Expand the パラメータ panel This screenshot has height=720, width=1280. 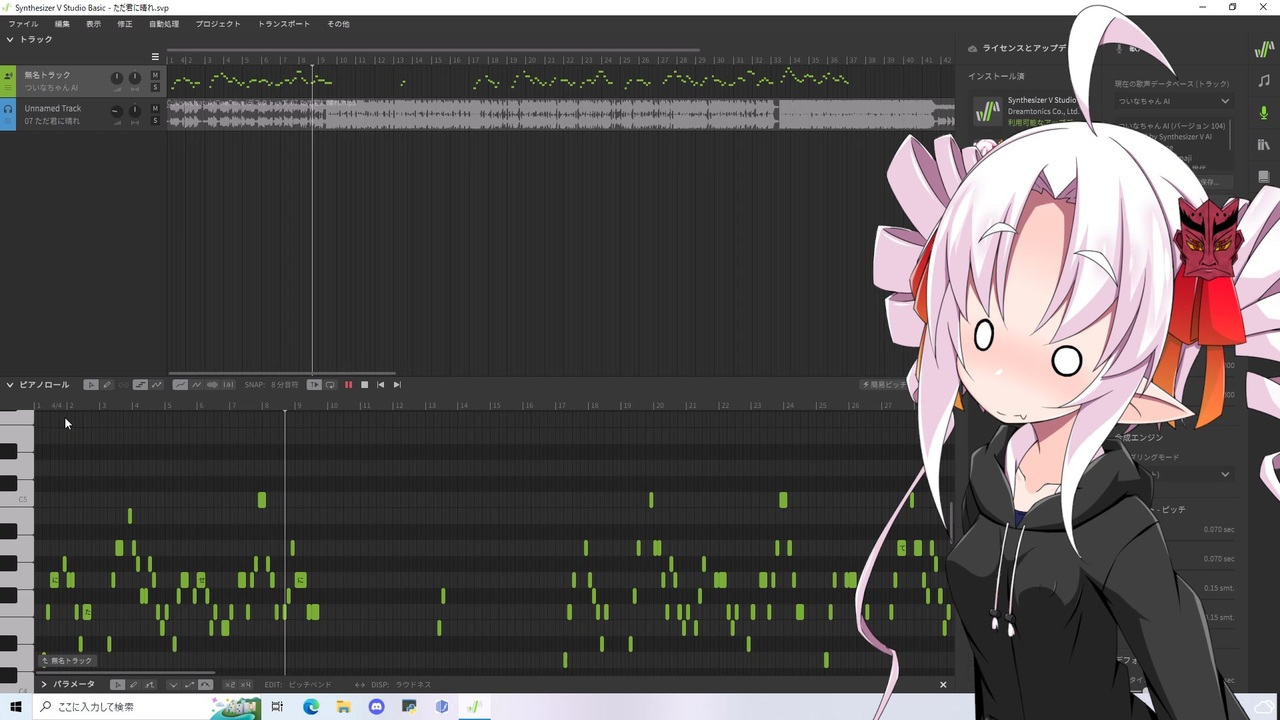[x=44, y=685]
